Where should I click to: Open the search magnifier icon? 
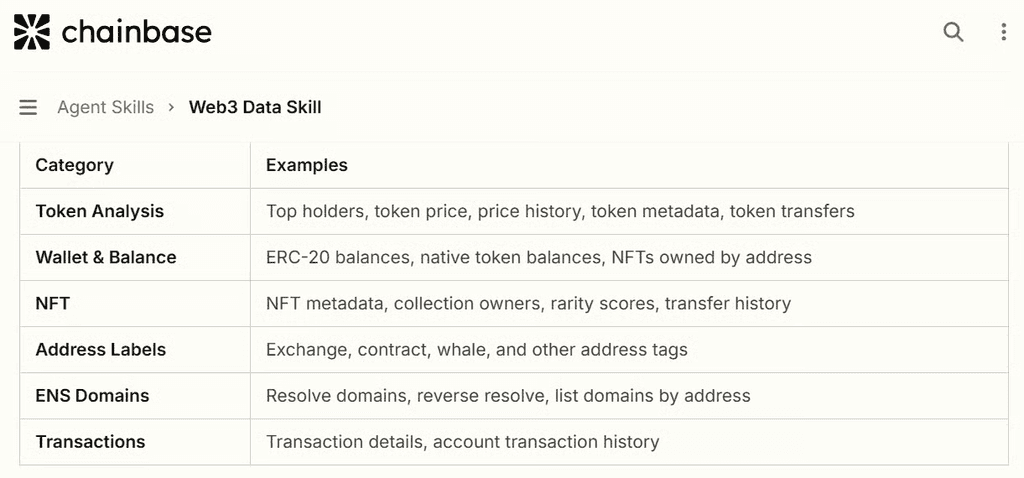tap(953, 32)
